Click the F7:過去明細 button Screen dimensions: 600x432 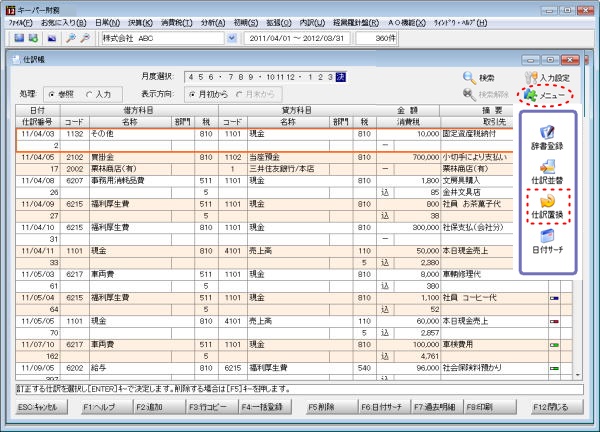[x=437, y=407]
